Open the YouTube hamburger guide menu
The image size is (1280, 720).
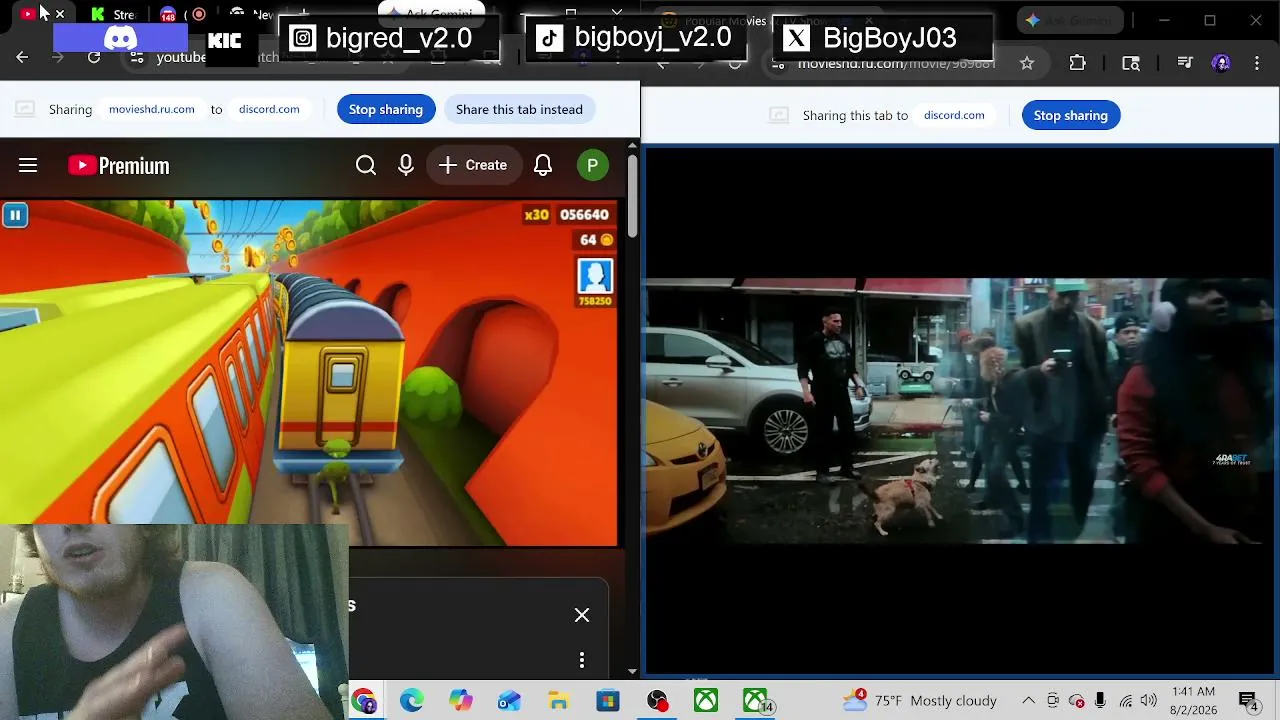[x=28, y=165]
